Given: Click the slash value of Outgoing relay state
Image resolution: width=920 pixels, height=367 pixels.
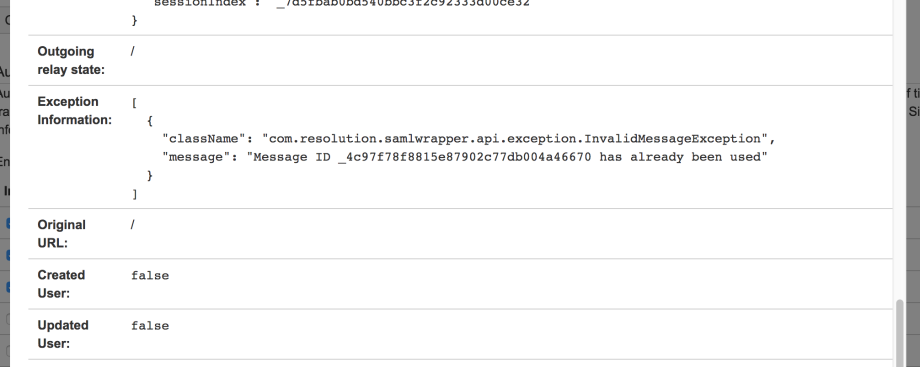Looking at the screenshot, I should coord(133,51).
